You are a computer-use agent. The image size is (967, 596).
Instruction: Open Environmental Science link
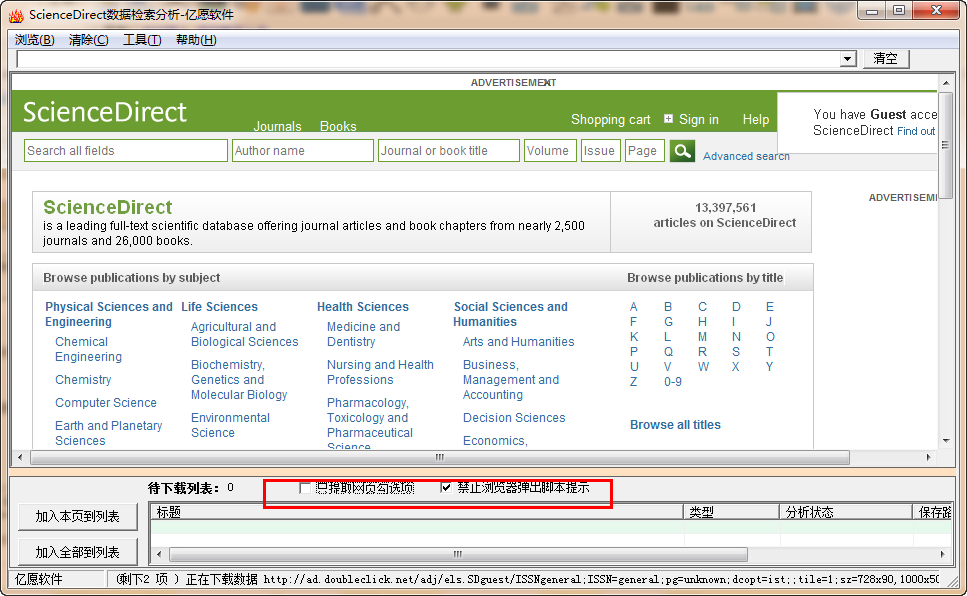tap(230, 425)
